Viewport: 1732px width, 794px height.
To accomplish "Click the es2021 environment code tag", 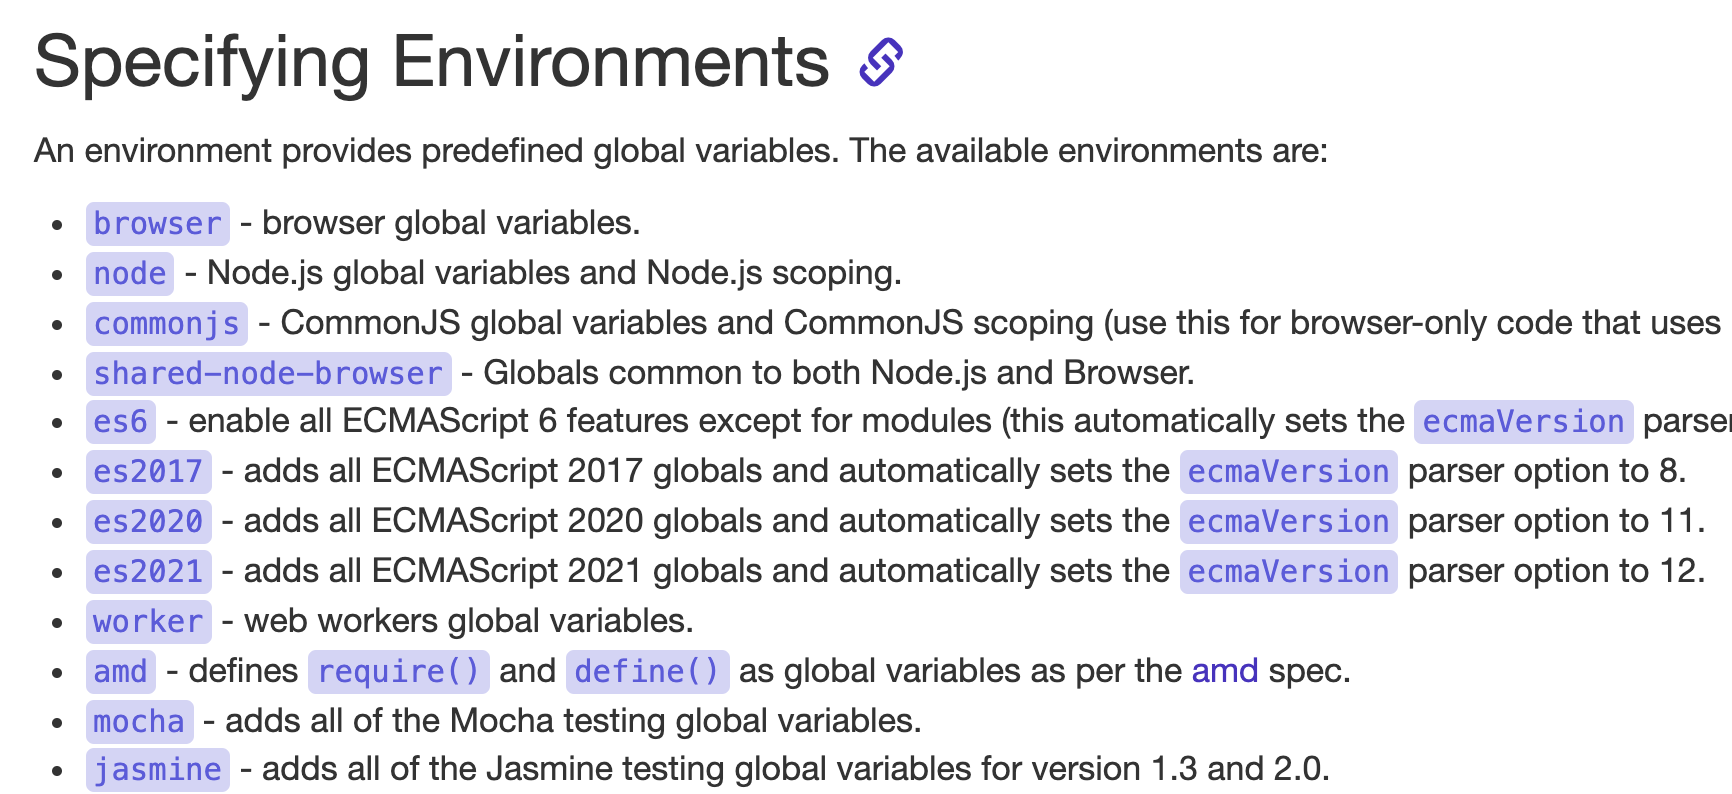I will [x=148, y=571].
